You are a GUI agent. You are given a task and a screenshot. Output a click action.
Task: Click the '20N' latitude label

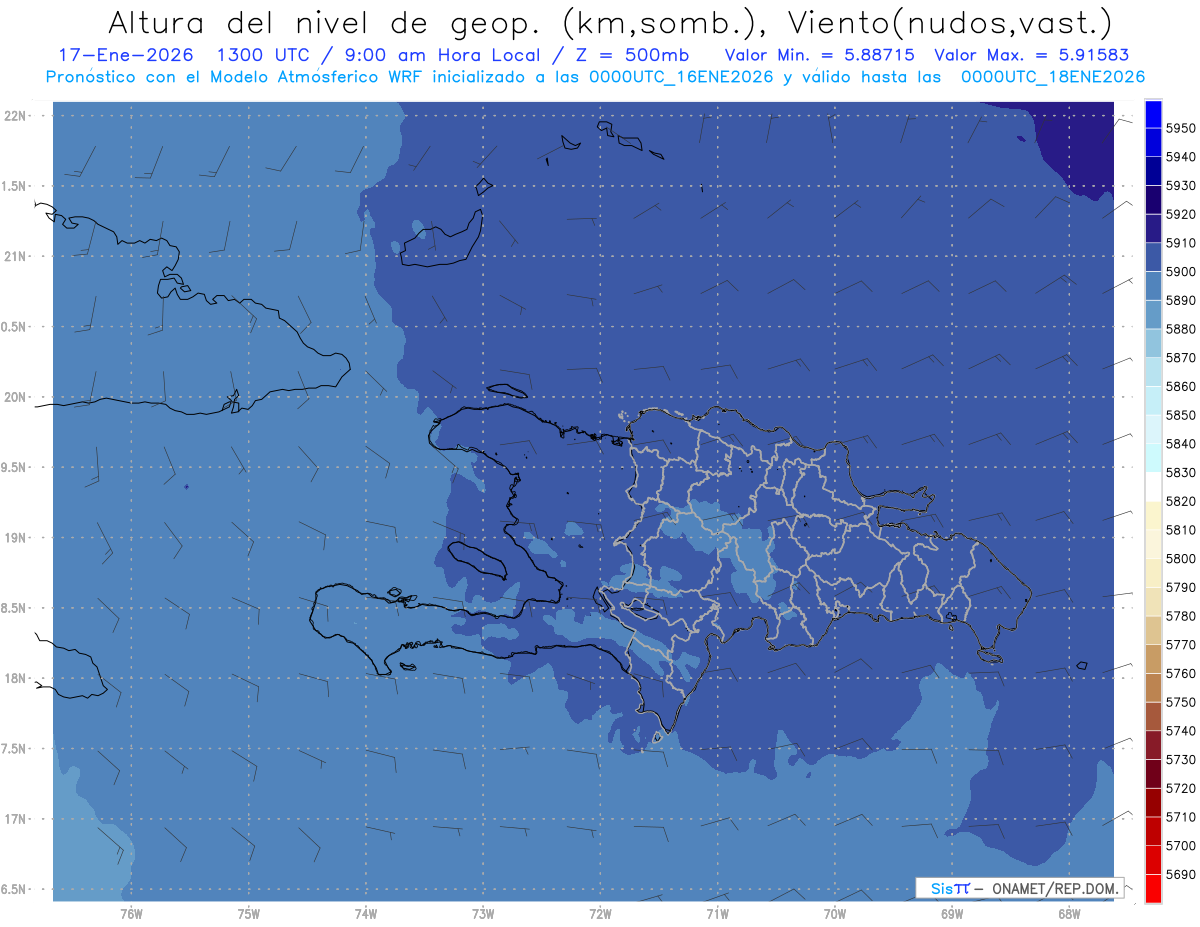click(15, 397)
